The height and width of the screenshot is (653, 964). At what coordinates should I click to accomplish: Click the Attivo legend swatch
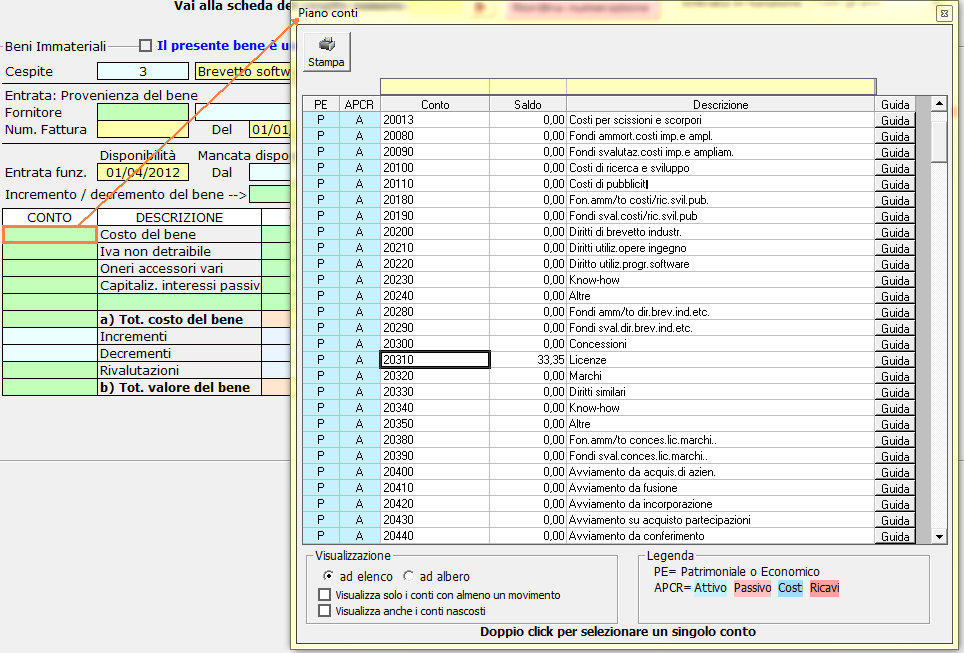click(710, 588)
